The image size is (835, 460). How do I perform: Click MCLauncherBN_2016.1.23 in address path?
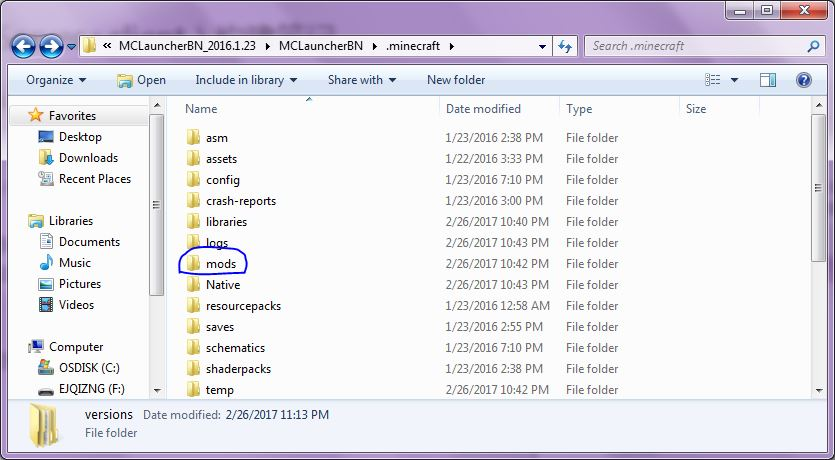coord(187,46)
